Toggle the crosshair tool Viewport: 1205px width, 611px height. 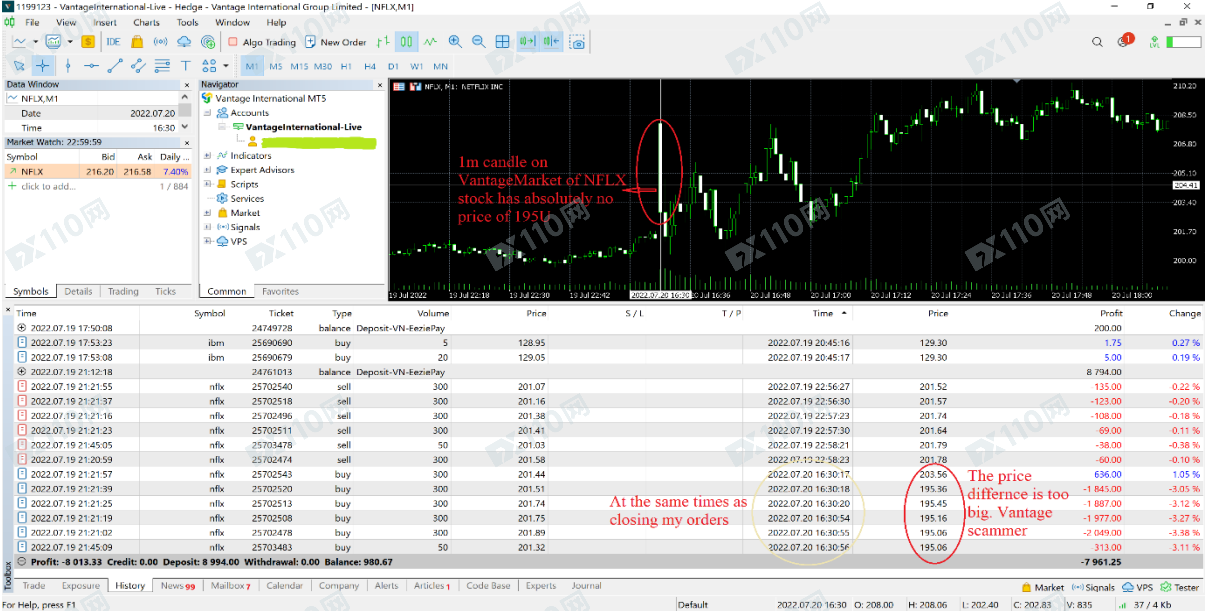coord(43,66)
